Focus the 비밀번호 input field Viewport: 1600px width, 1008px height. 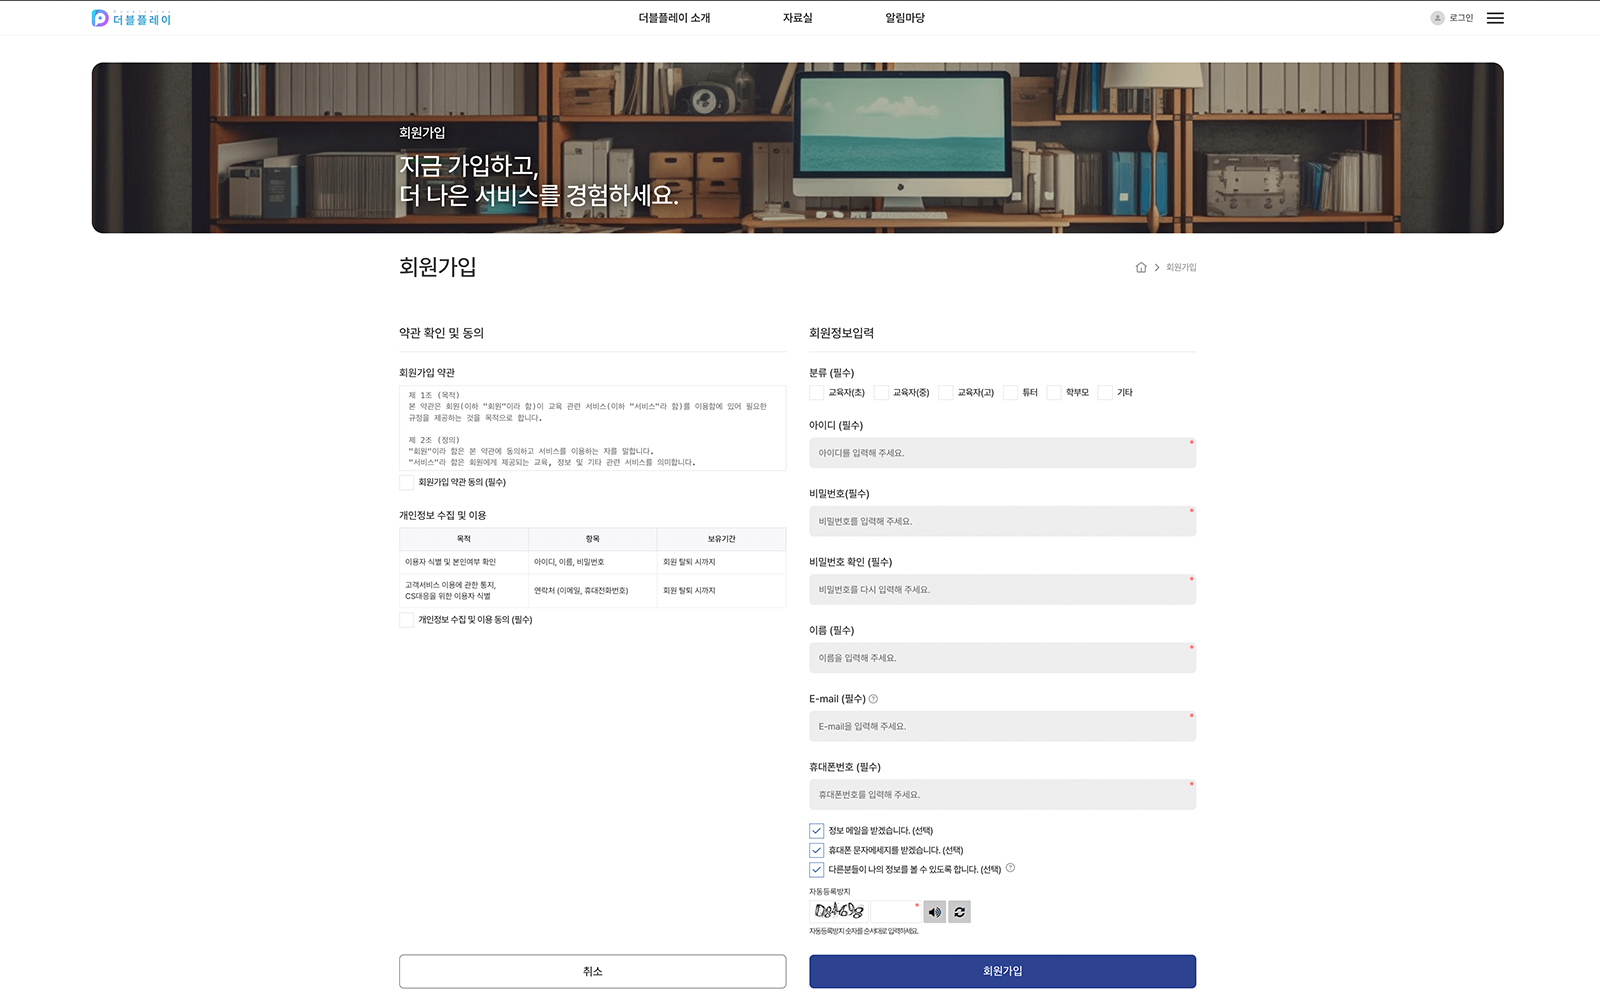point(1002,521)
